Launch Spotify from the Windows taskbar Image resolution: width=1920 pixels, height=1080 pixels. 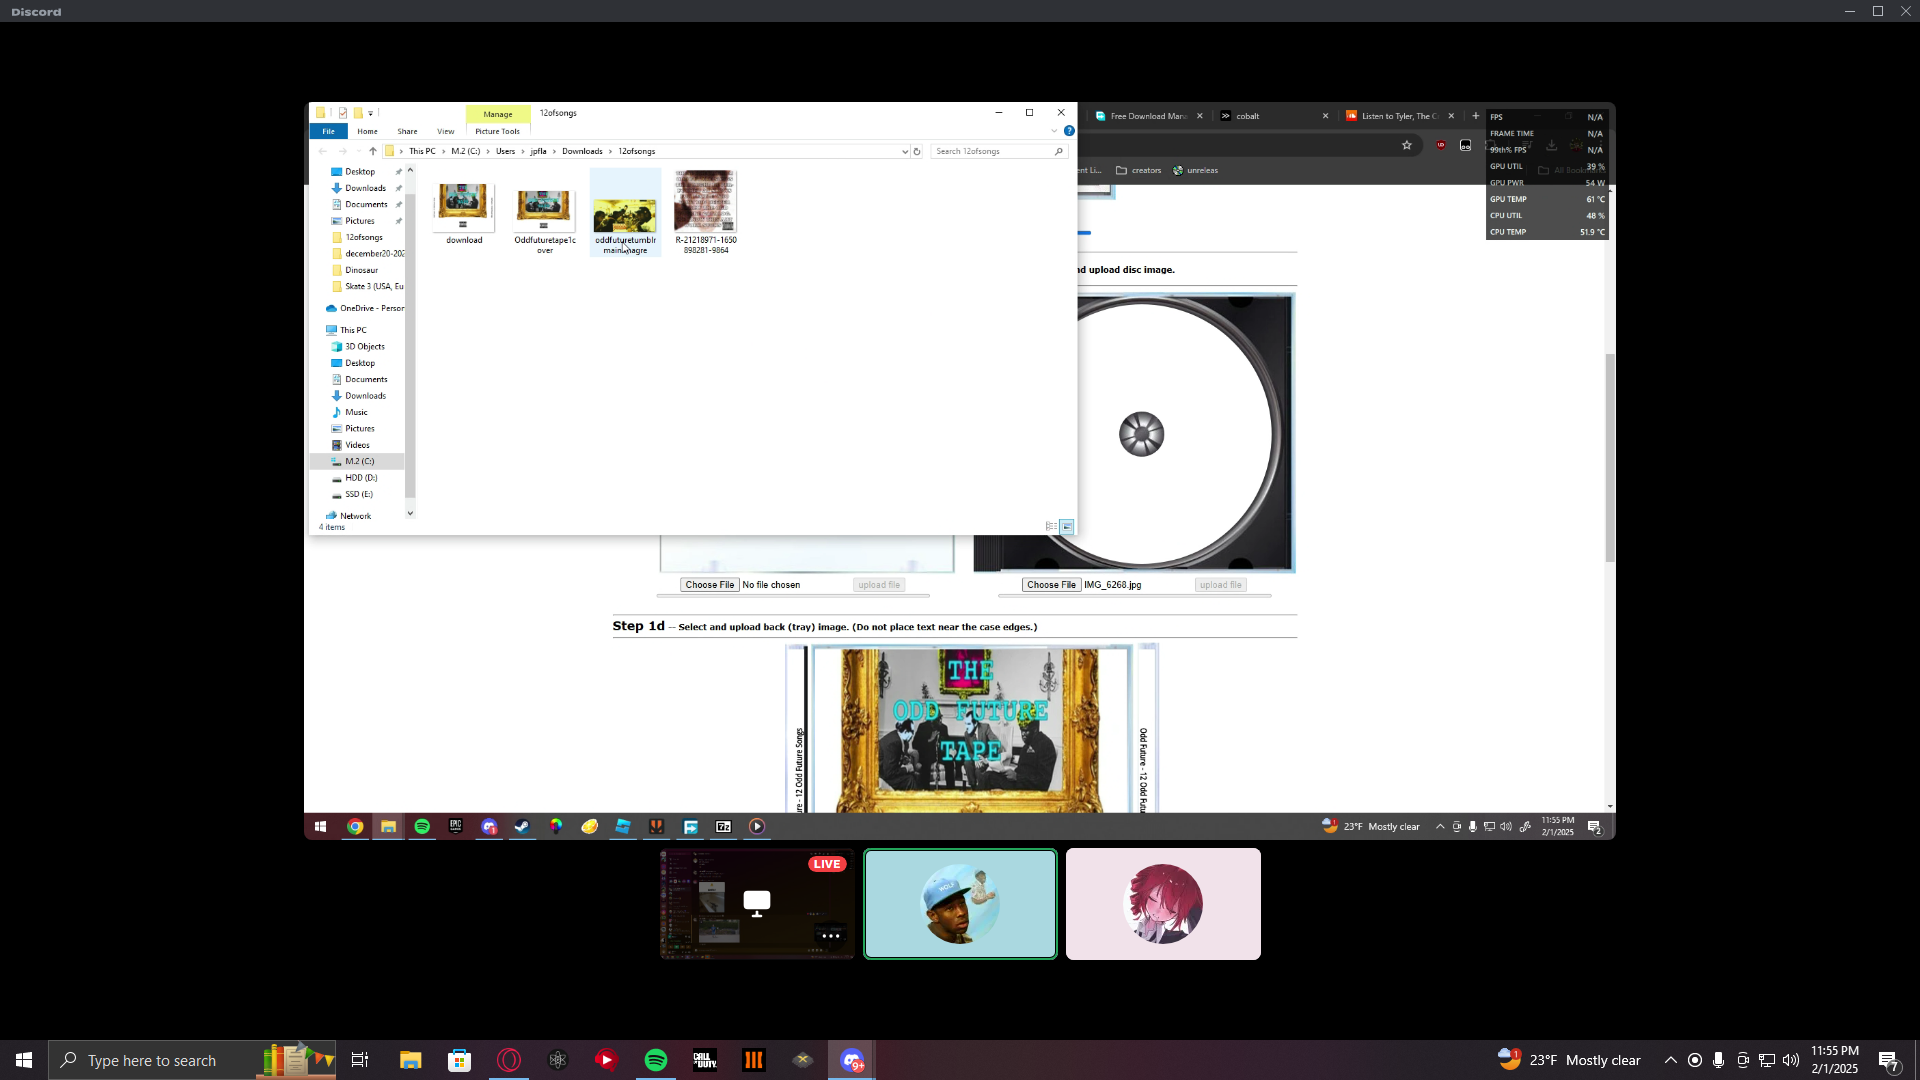pos(656,1060)
